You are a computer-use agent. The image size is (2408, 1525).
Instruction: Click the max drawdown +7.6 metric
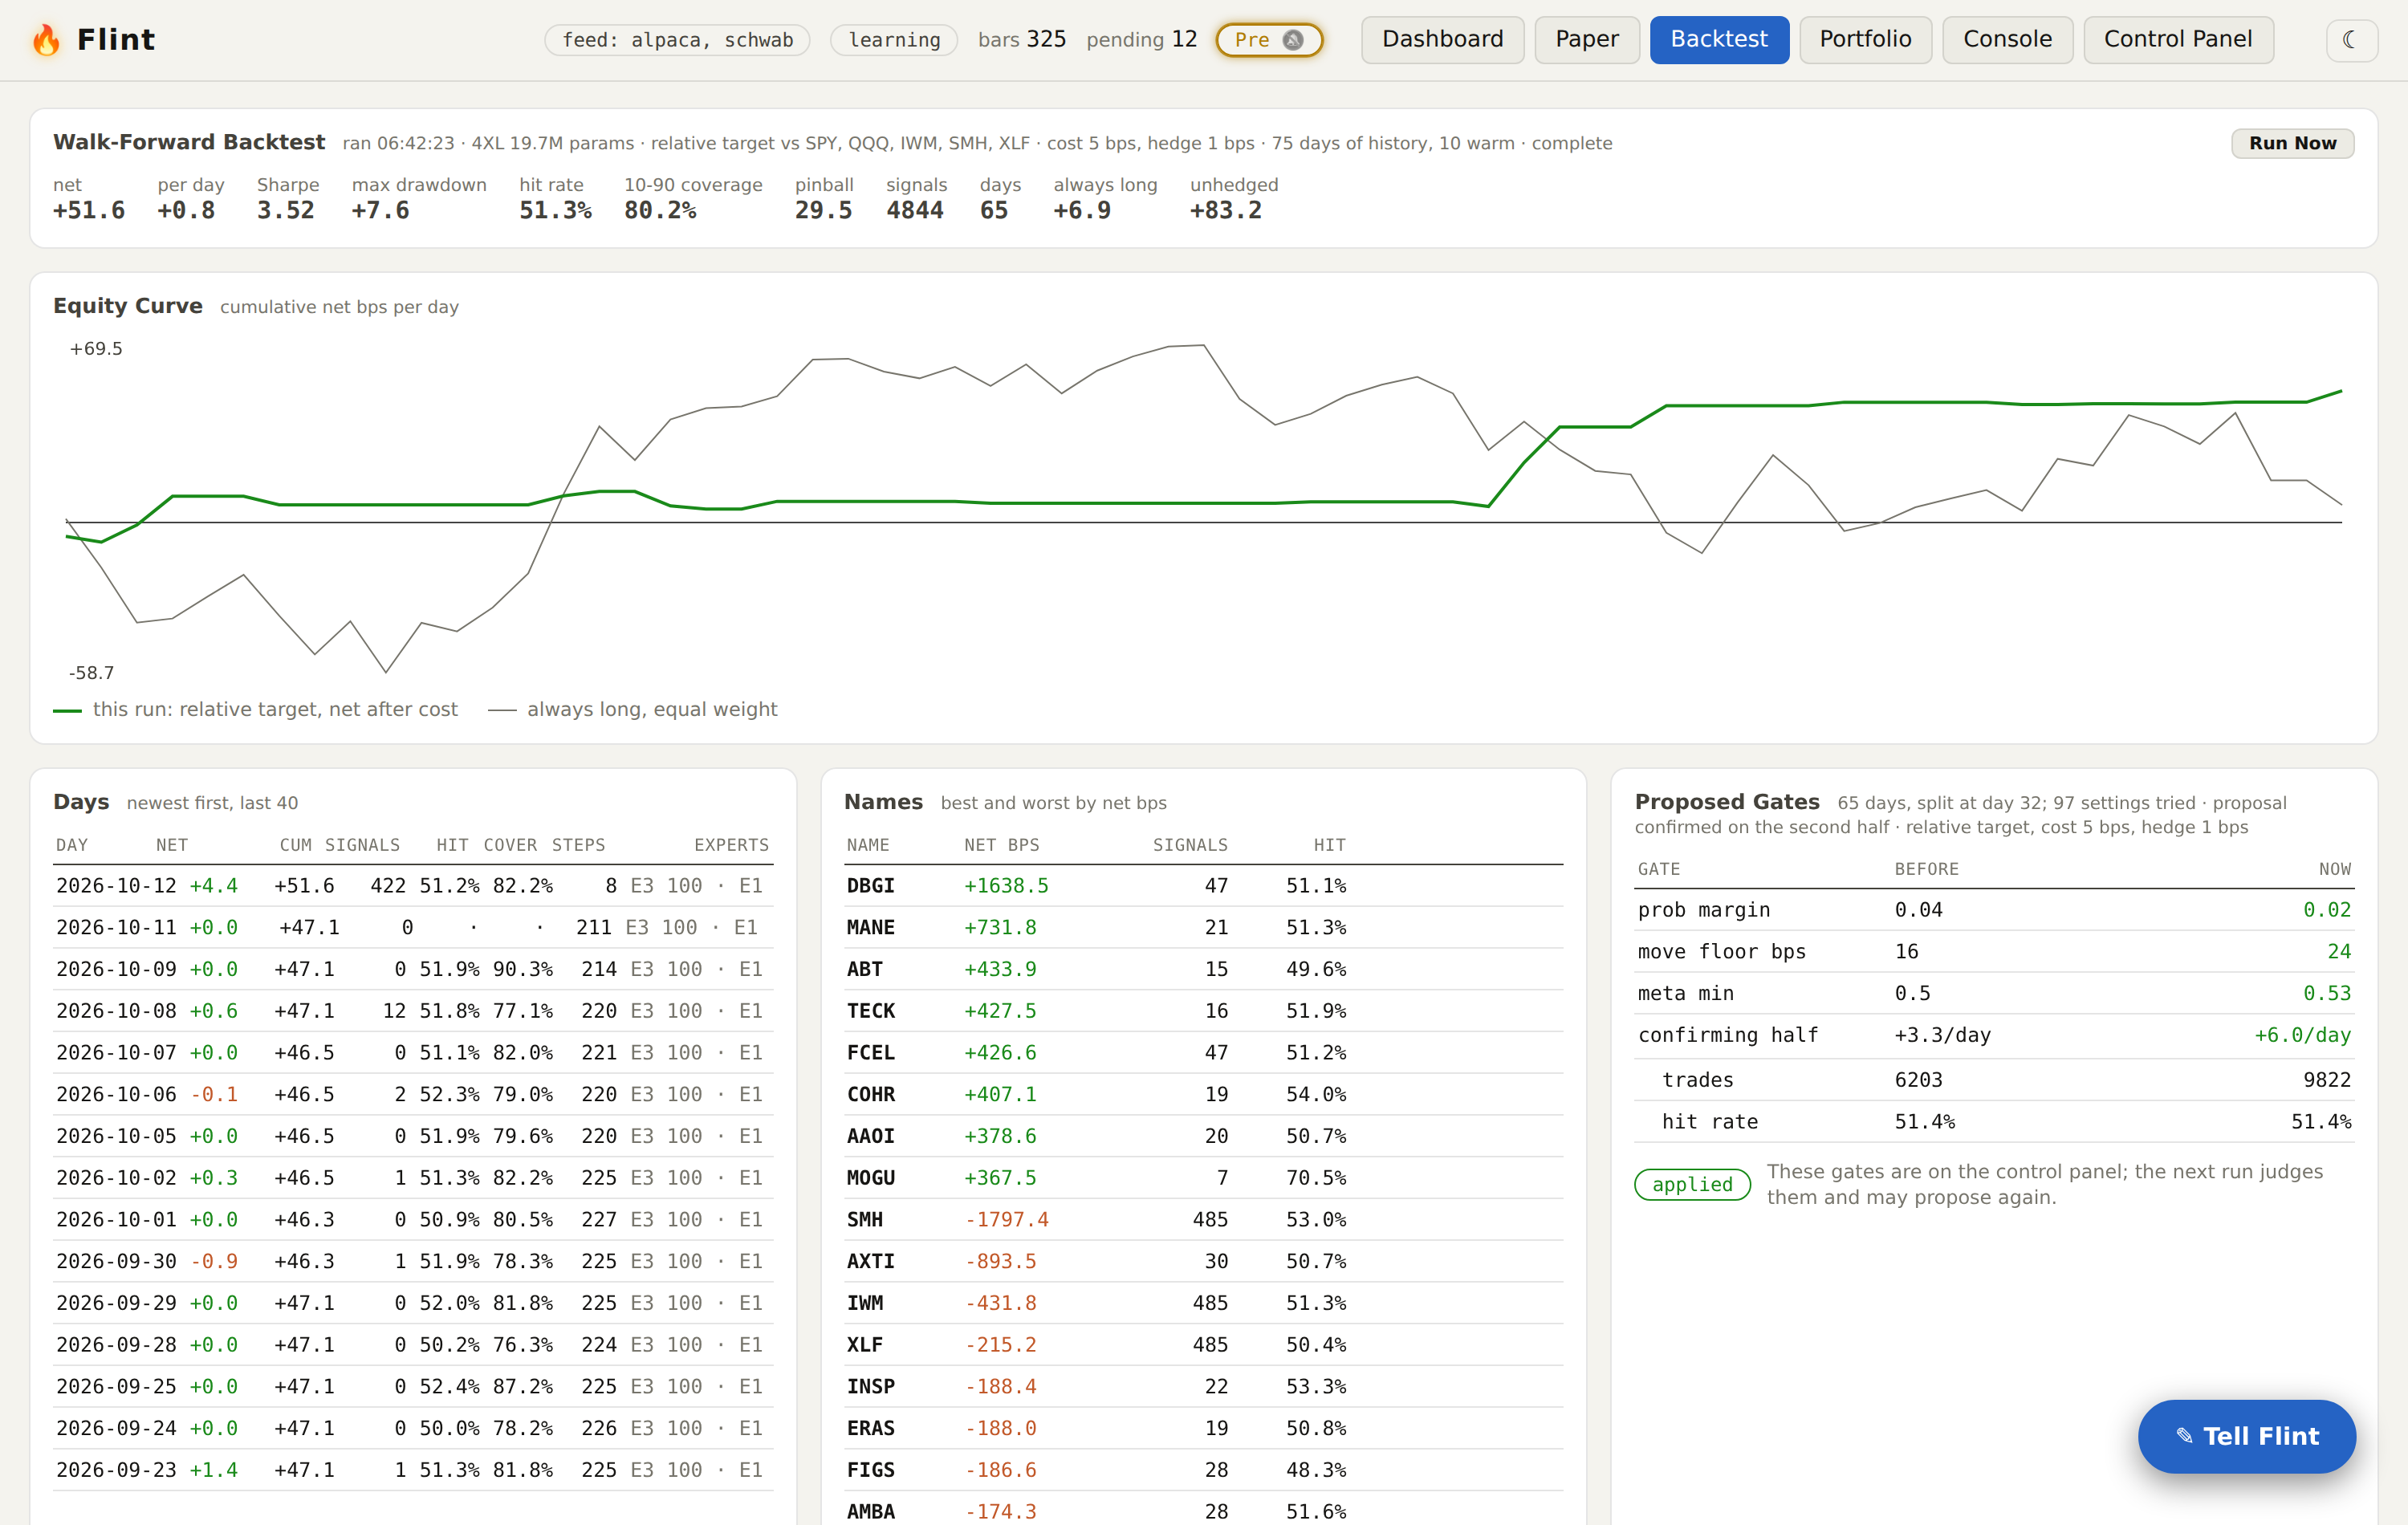[x=419, y=198]
